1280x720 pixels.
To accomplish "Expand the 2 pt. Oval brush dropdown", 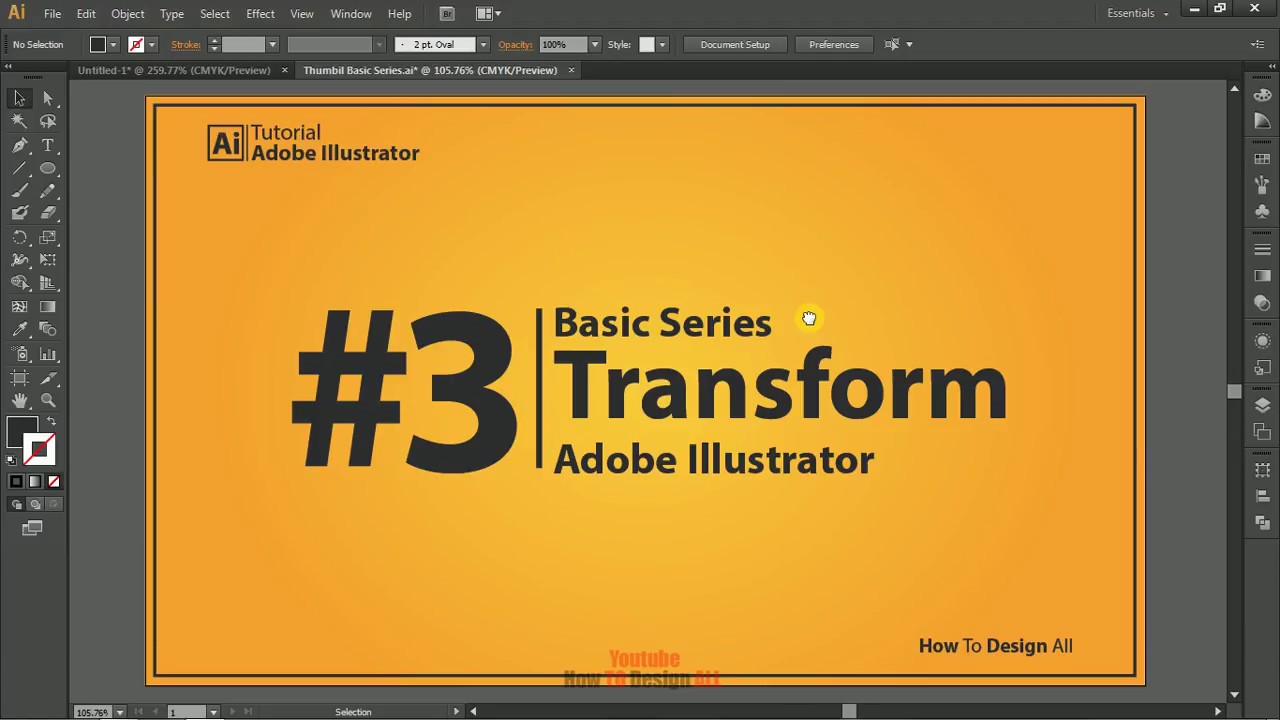I will pyautogui.click(x=483, y=44).
